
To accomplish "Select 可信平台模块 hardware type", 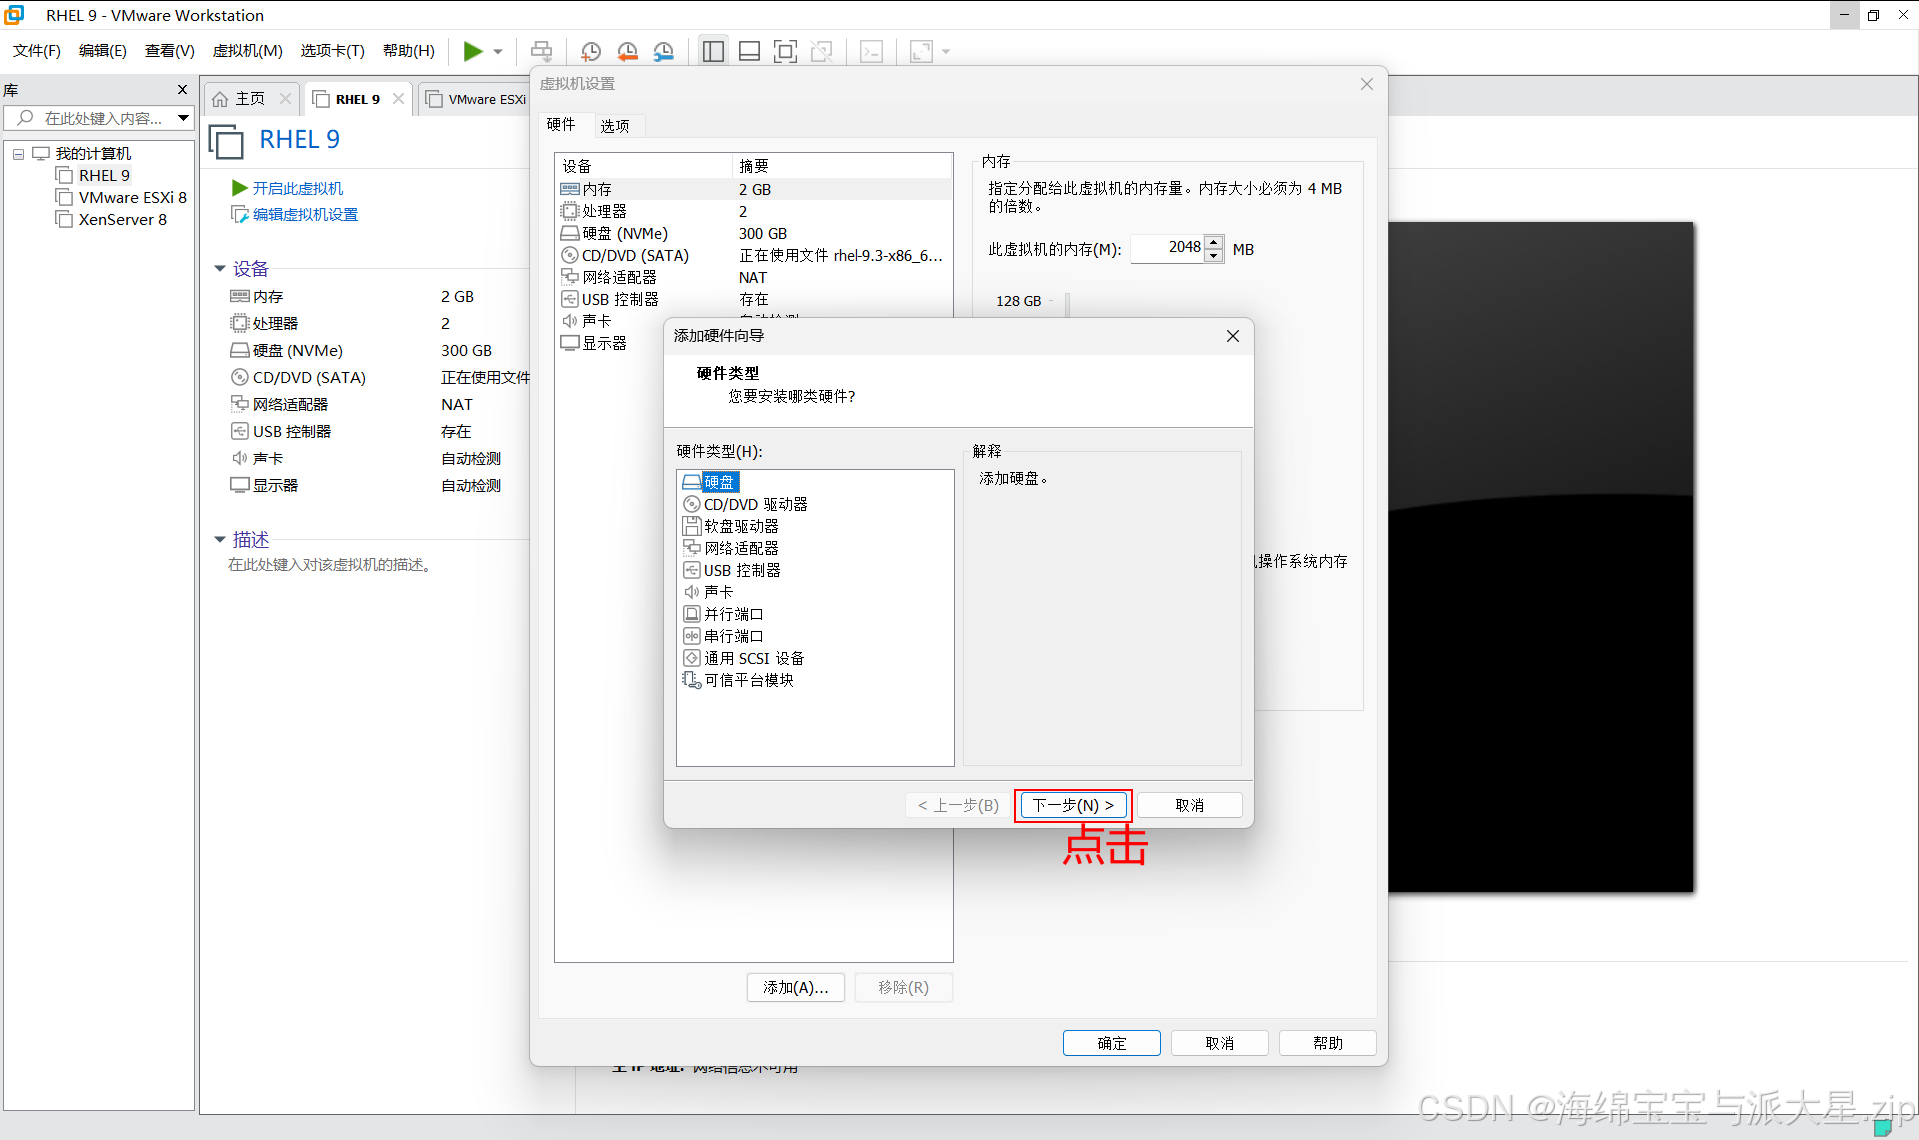I will [x=738, y=680].
